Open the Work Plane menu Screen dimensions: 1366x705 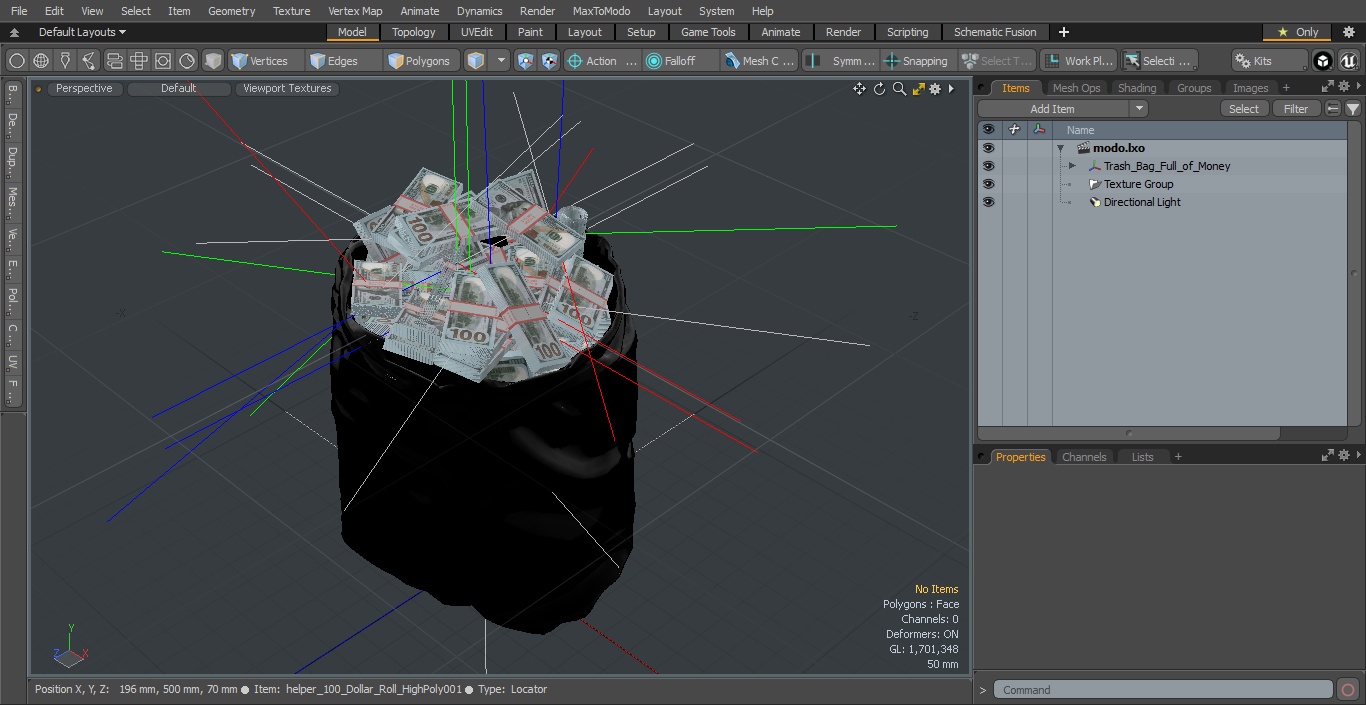(x=1078, y=61)
